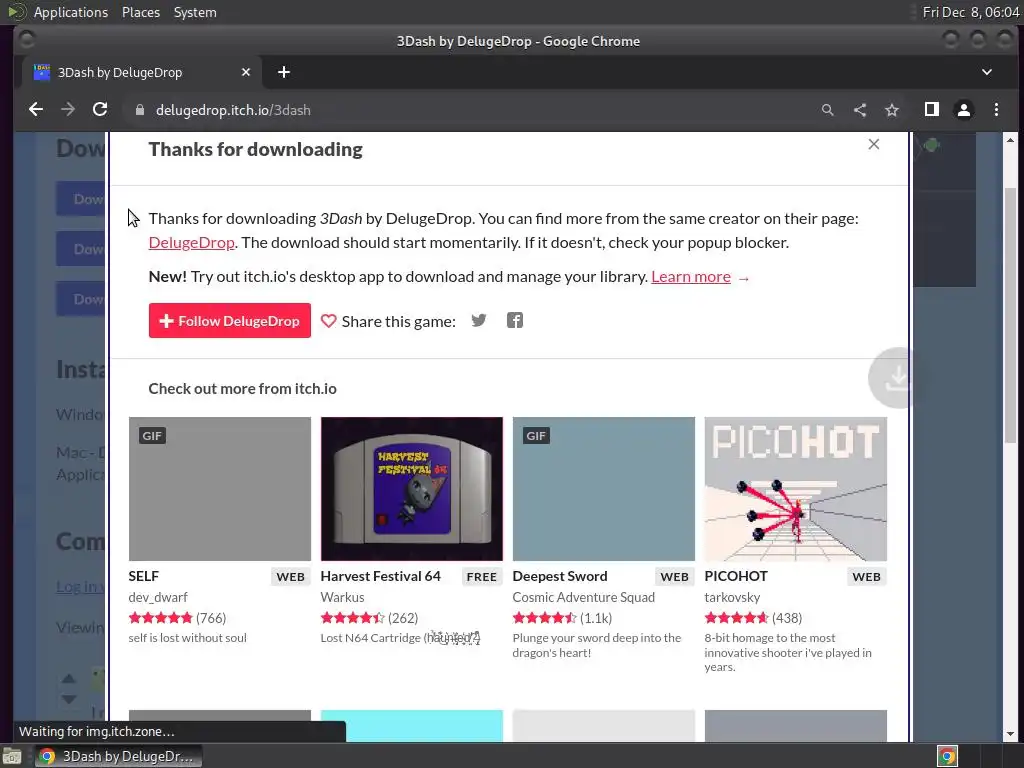Click the GIF badge on Deepest Sword
1024x768 pixels.
coord(536,436)
